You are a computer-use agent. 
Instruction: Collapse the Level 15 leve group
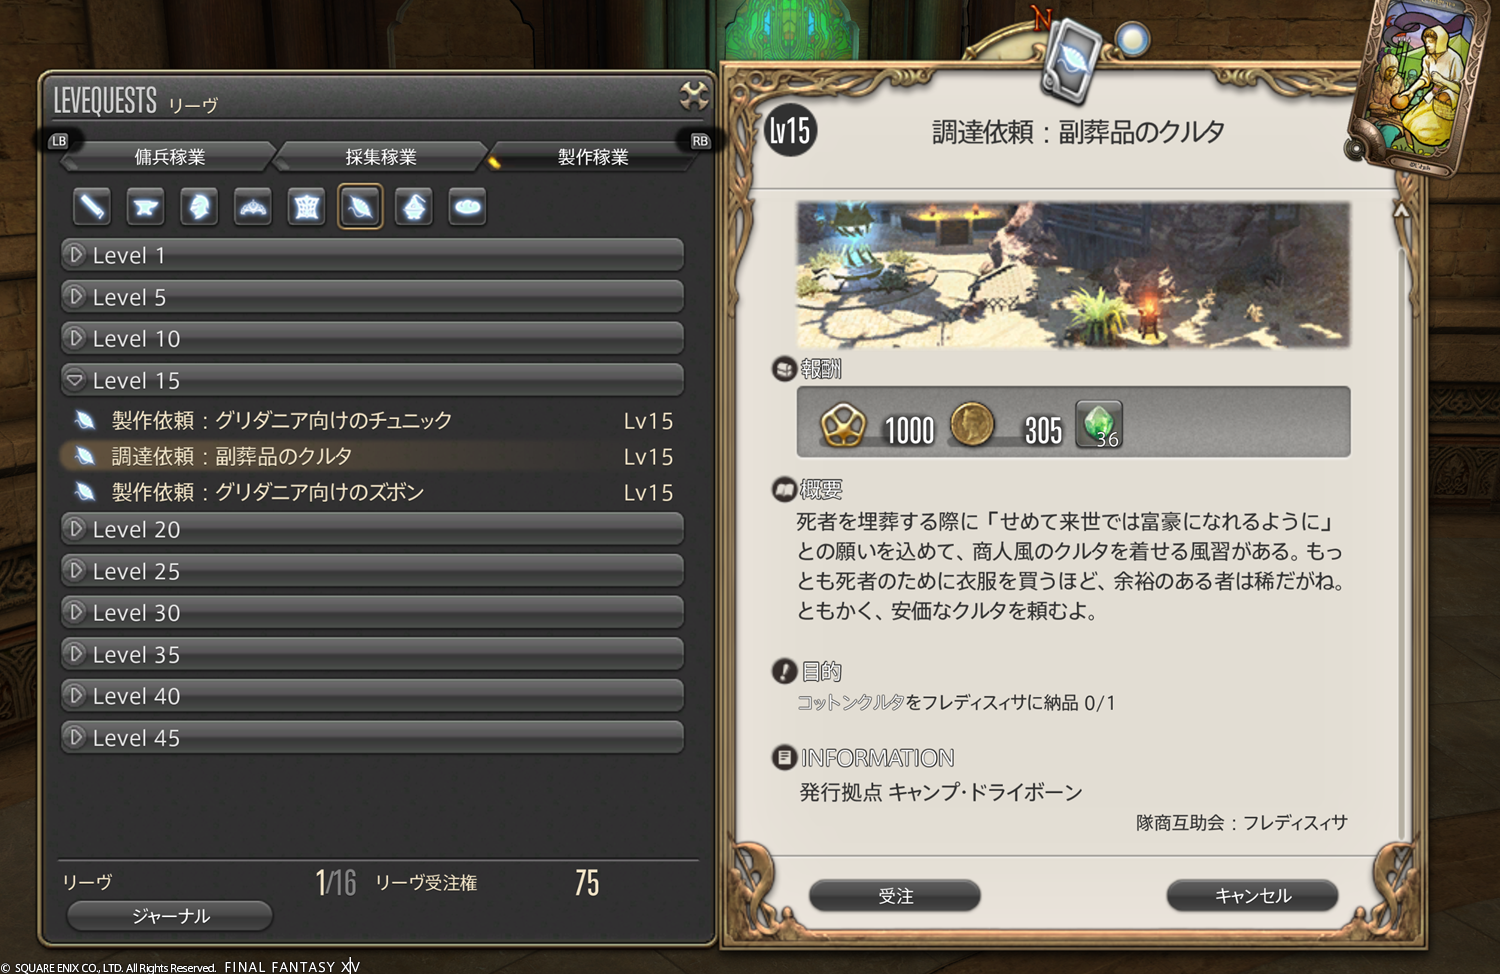[x=372, y=380]
